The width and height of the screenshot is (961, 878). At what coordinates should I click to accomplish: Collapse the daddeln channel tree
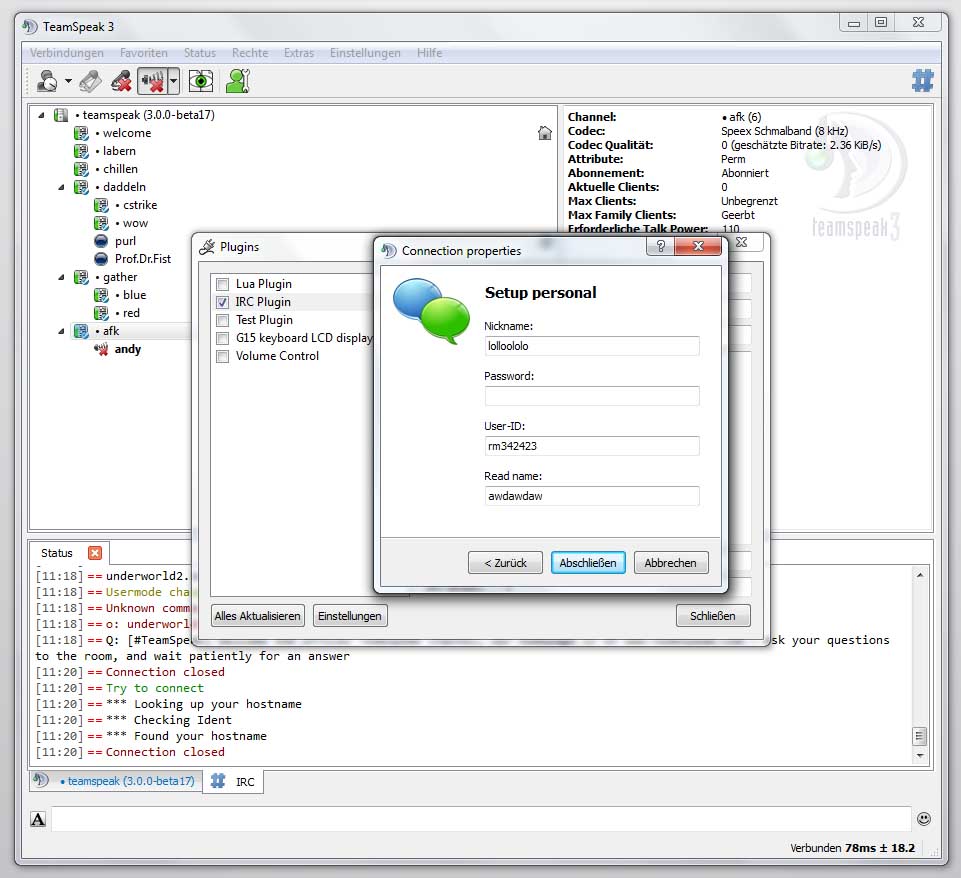pos(62,187)
